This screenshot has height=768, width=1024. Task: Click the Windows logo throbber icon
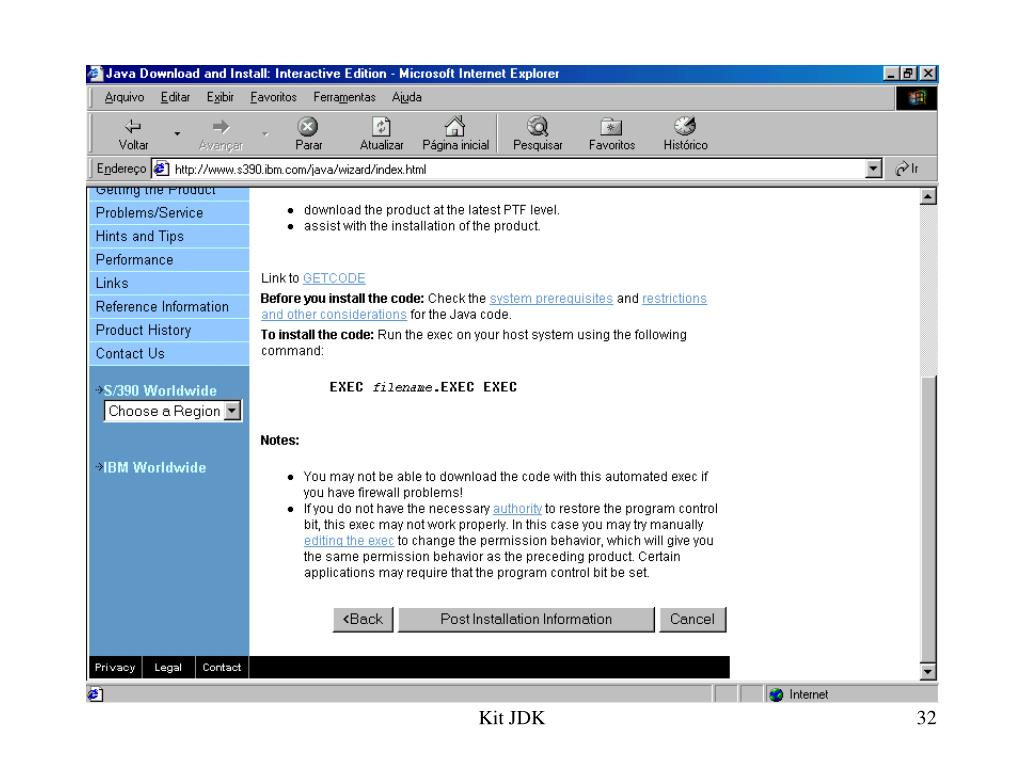(x=918, y=98)
